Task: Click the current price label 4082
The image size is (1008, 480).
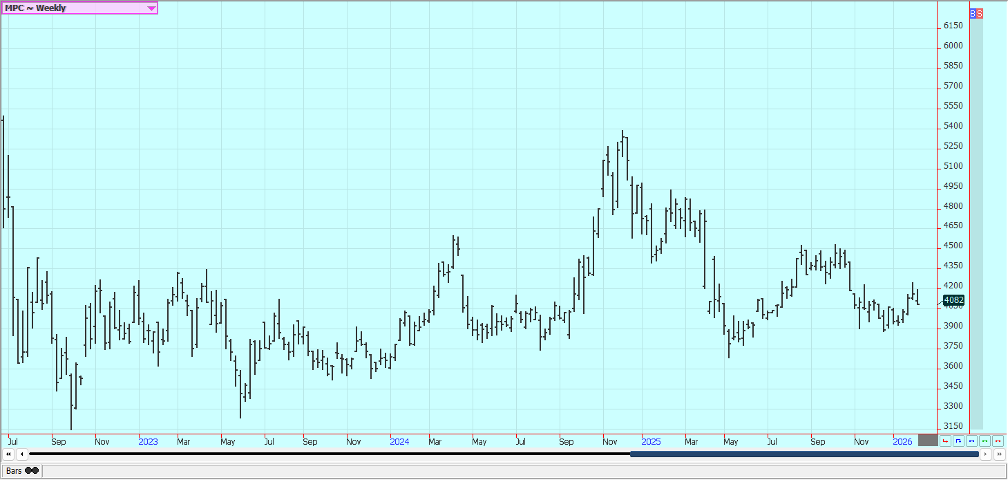Action: pos(954,300)
